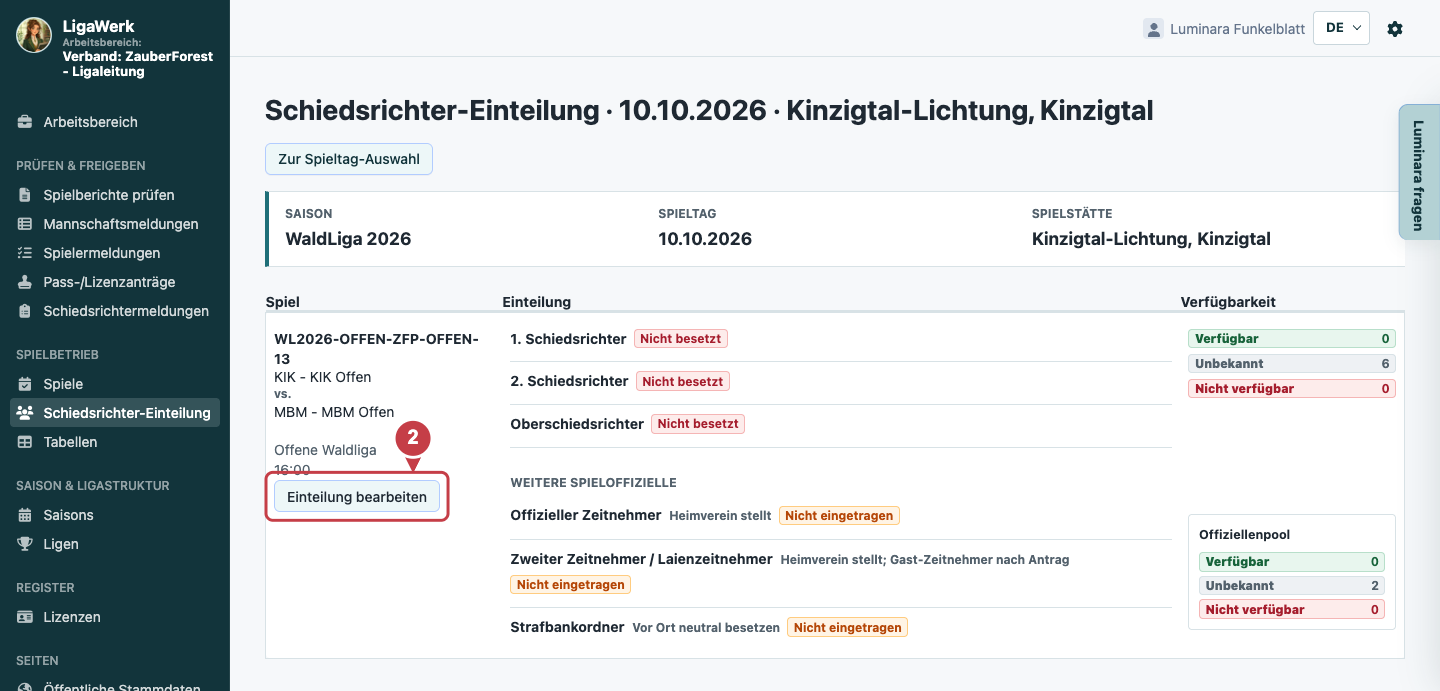
Task: Click the Tabellen grid icon
Action: (x=25, y=442)
